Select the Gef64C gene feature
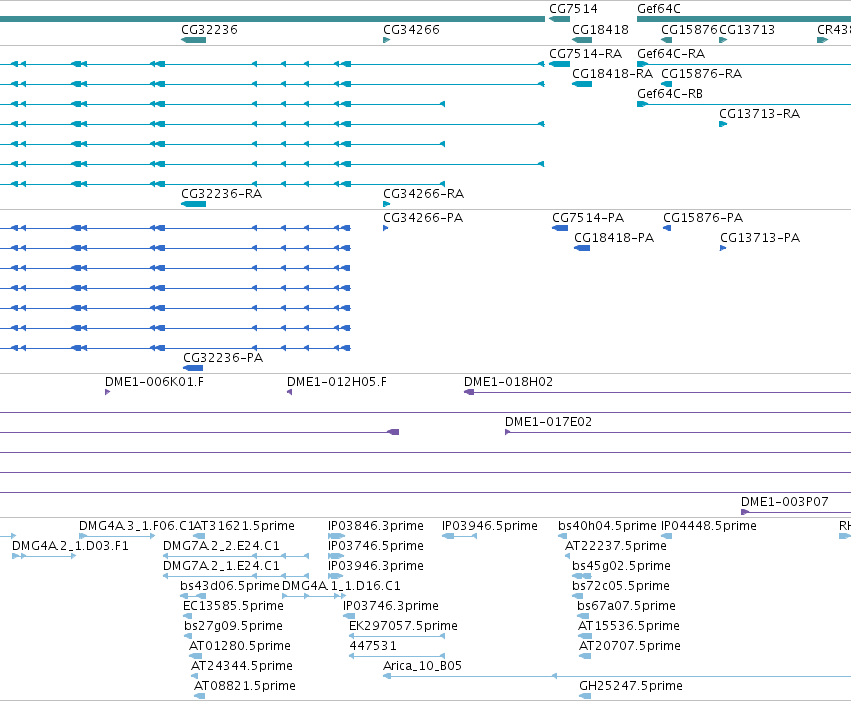Image resolution: width=851 pixels, height=701 pixels. click(x=744, y=19)
